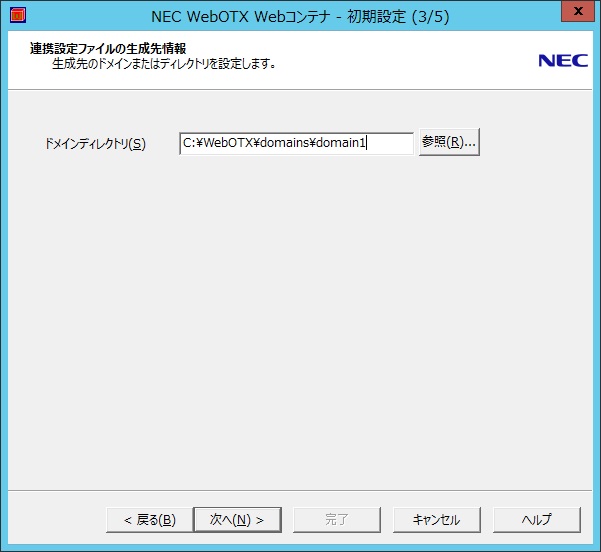Viewport: 601px width, 552px height.
Task: Click into the domain directory path field
Action: pos(296,143)
